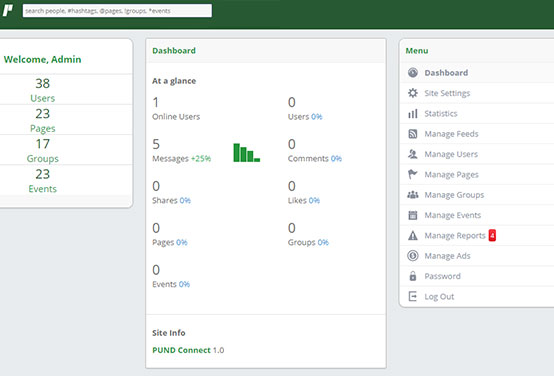554x376 pixels.
Task: Open Manage Events menu entry
Action: tap(453, 215)
